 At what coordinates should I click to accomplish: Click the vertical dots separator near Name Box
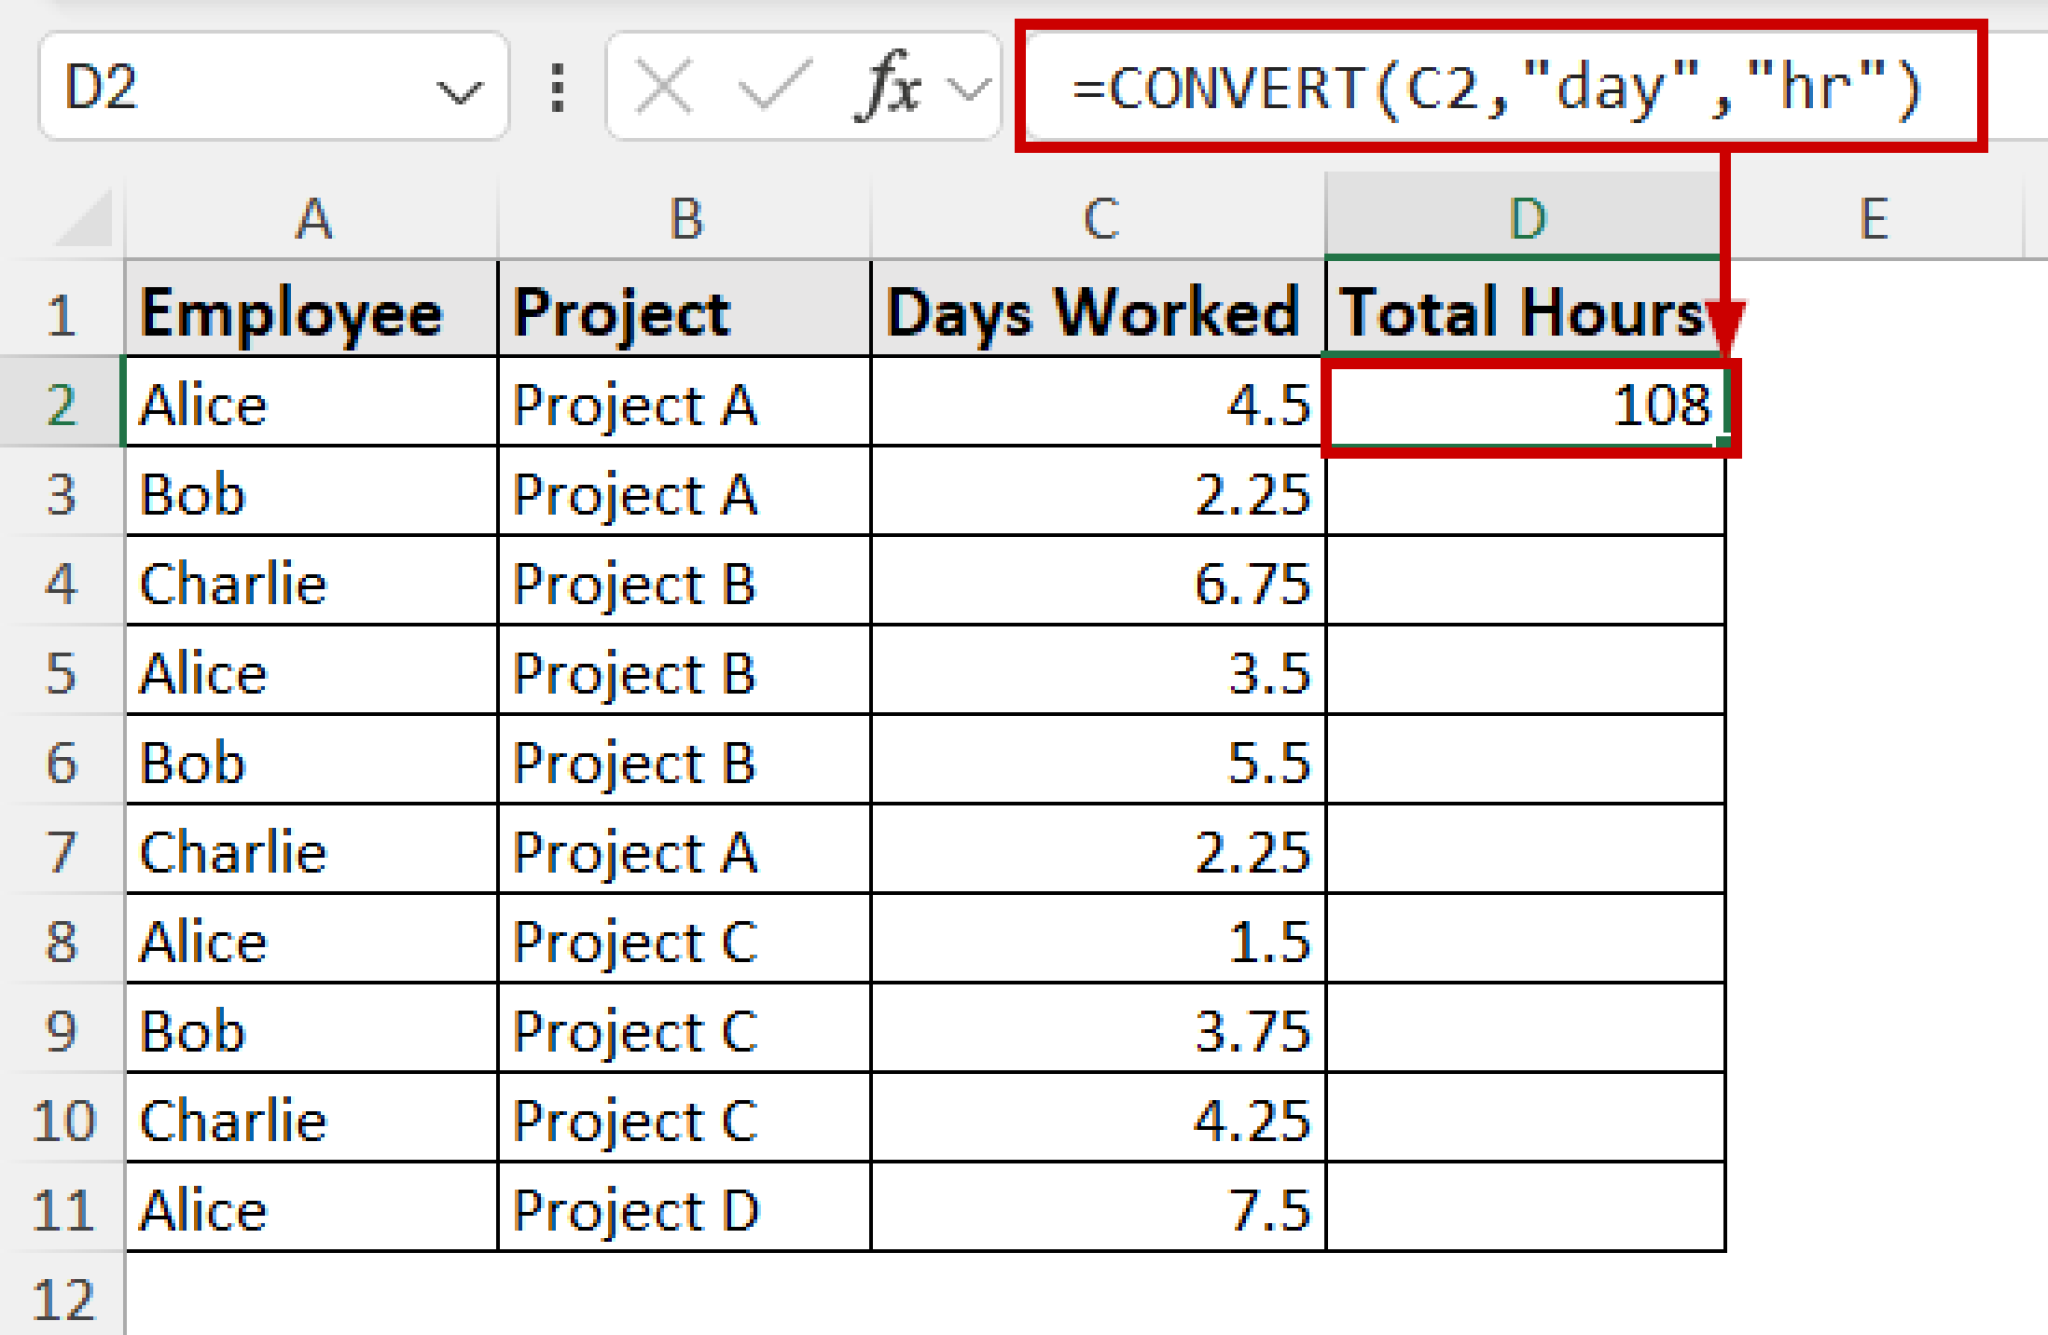556,88
